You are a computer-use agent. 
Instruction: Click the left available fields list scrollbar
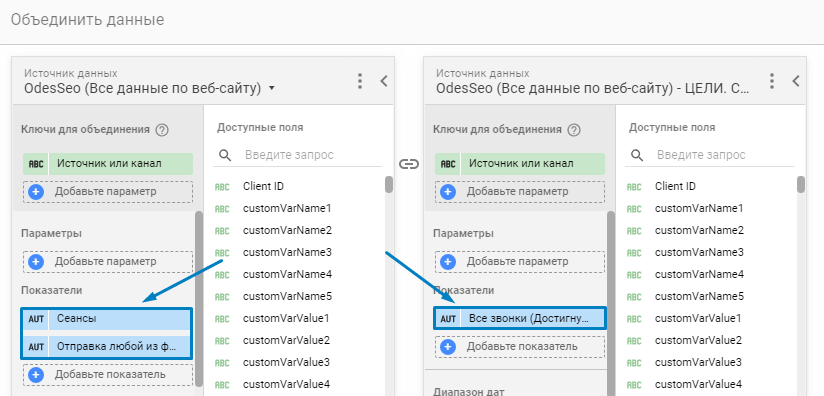tap(389, 184)
